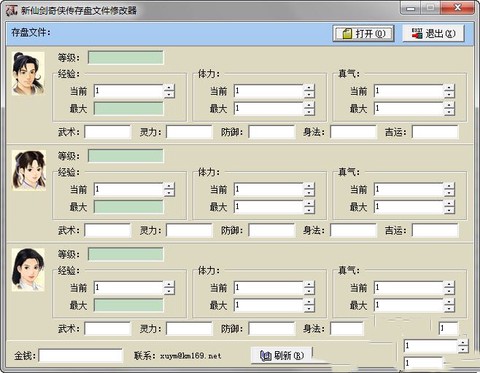The width and height of the screenshot is (480, 373).
Task: Click Lin Yueru's 防御 field
Action: click(x=272, y=329)
